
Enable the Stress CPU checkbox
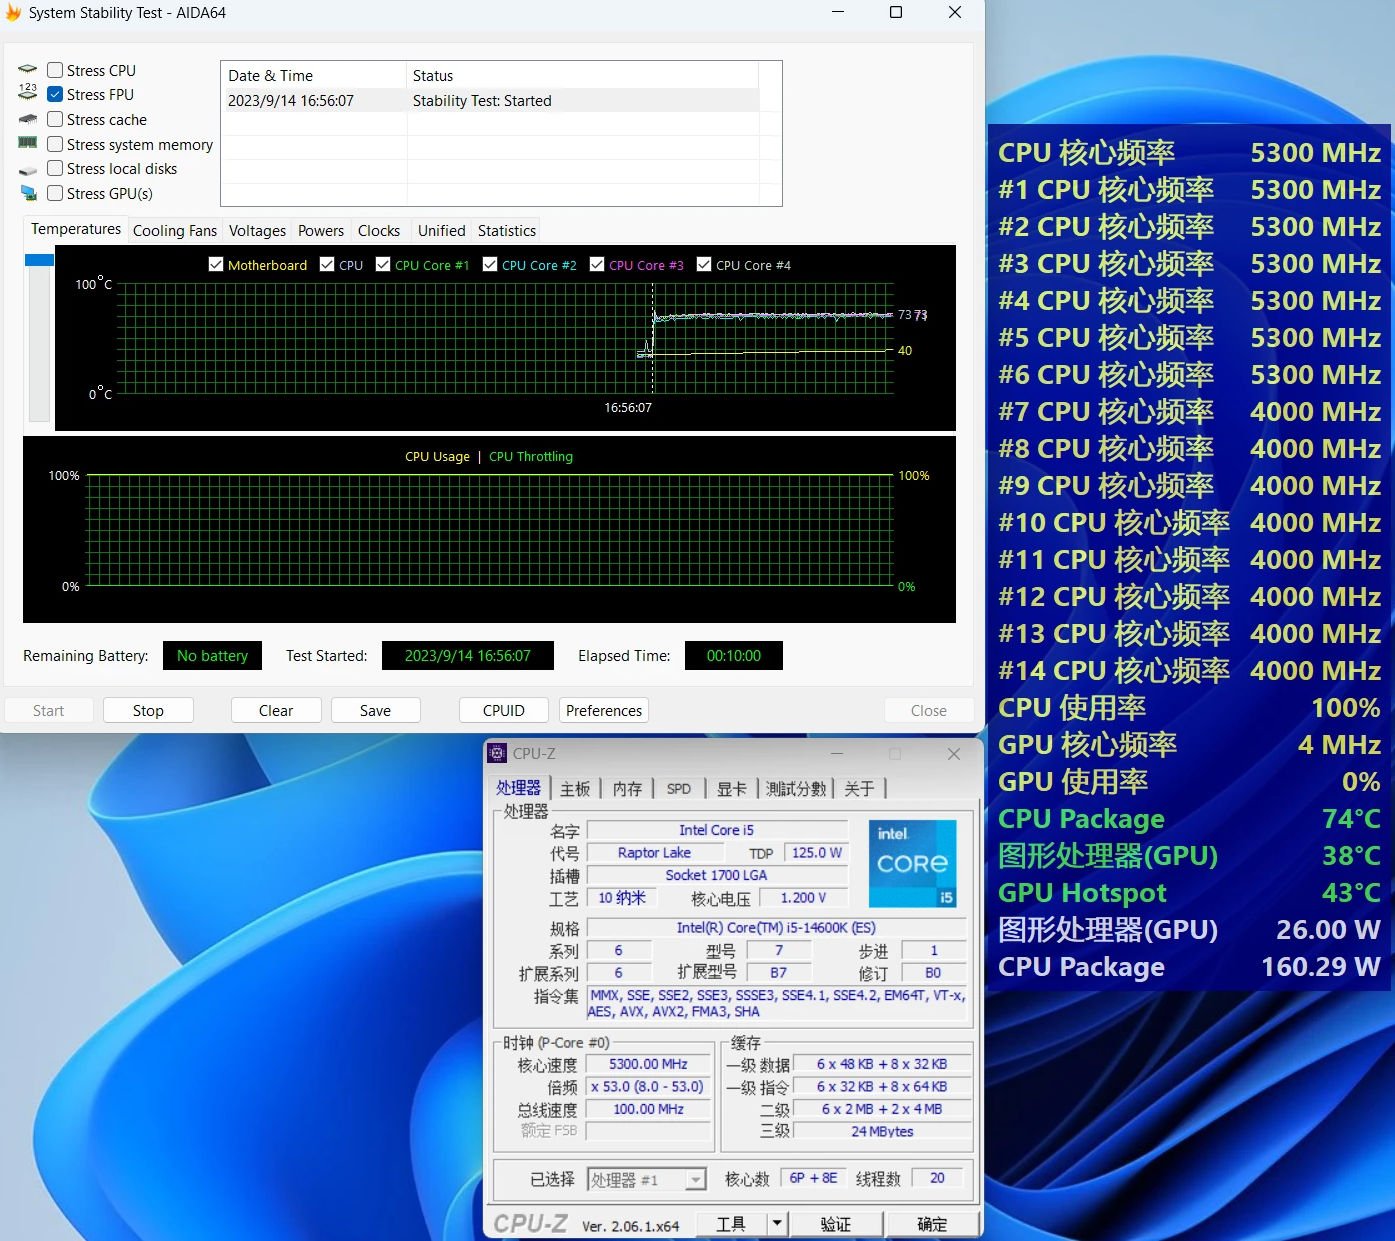click(55, 69)
